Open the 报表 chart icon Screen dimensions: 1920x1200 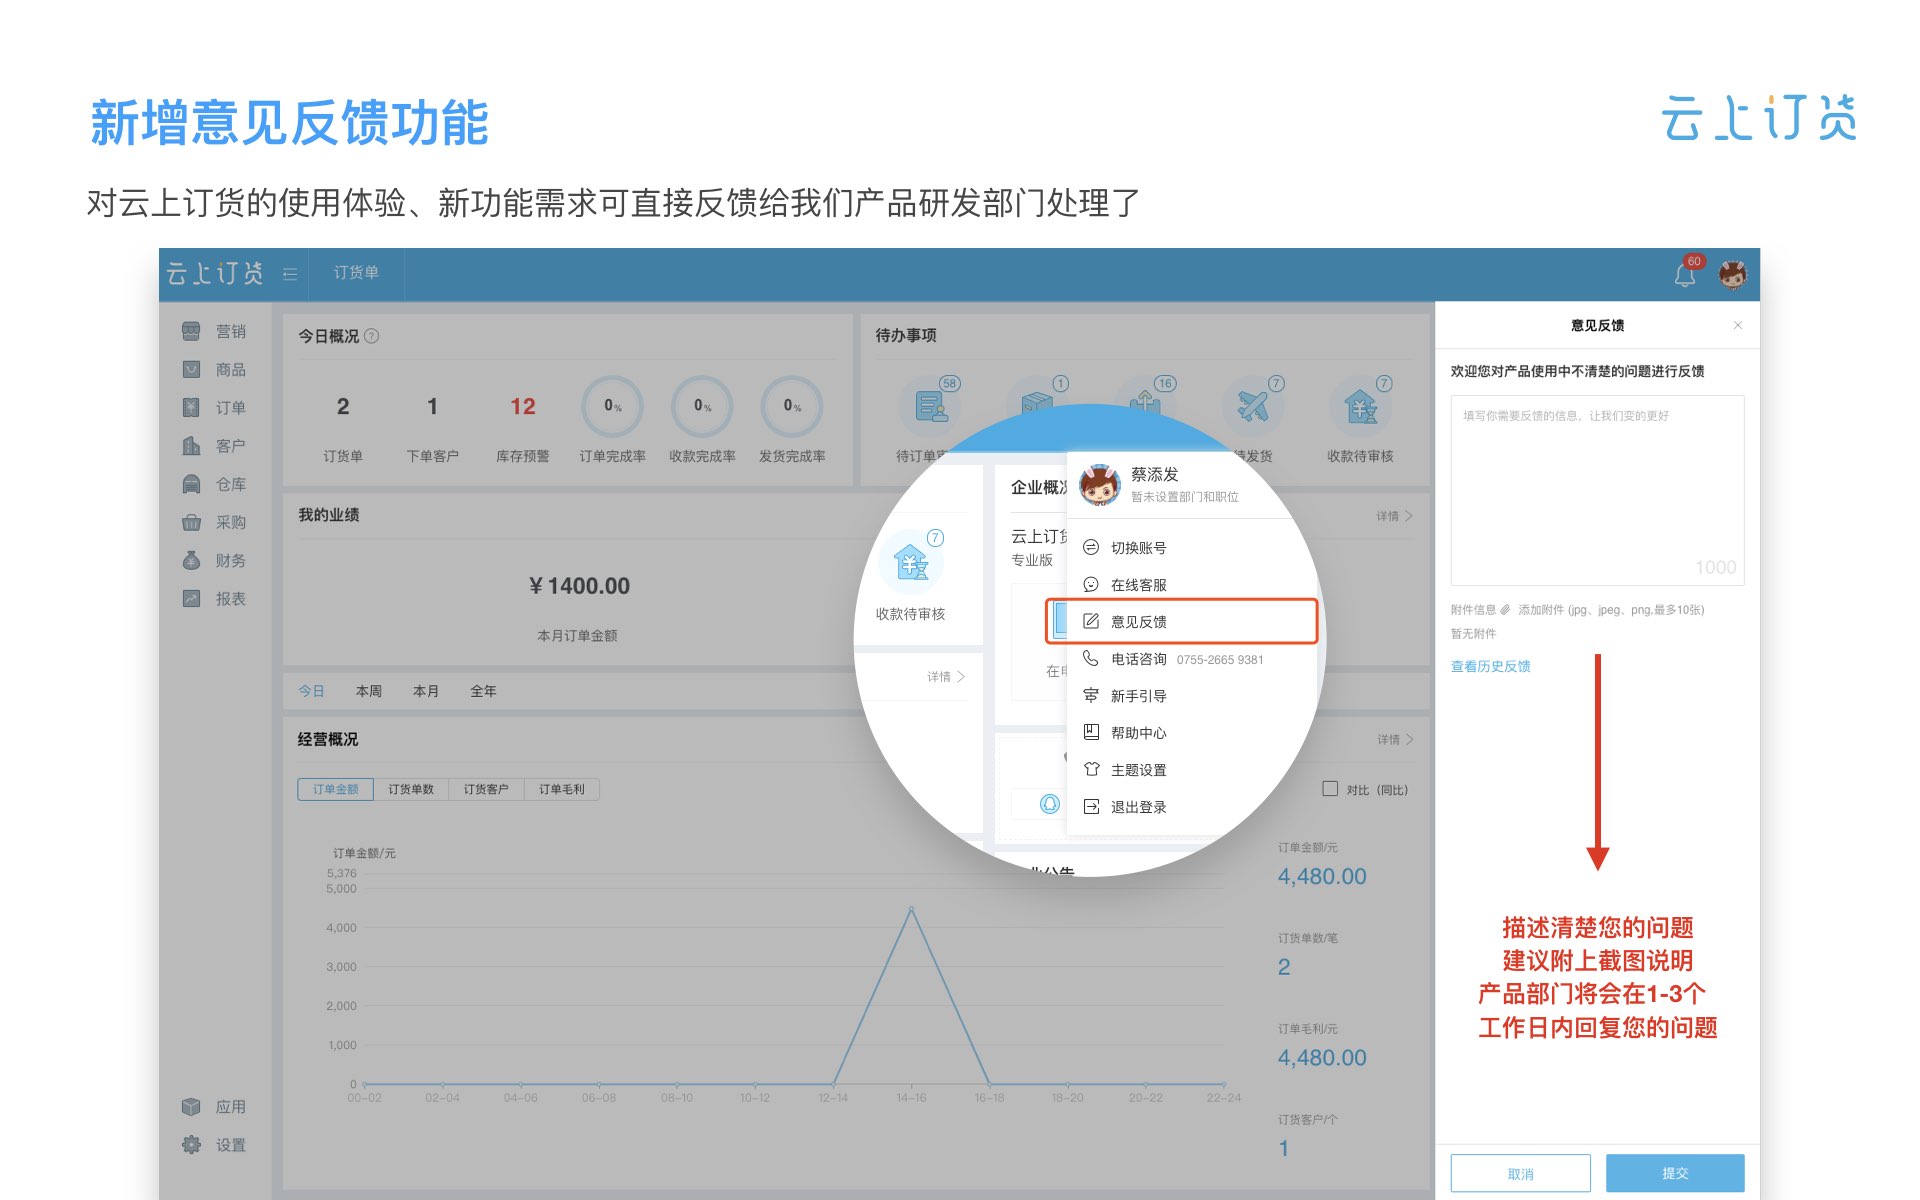pos(191,598)
